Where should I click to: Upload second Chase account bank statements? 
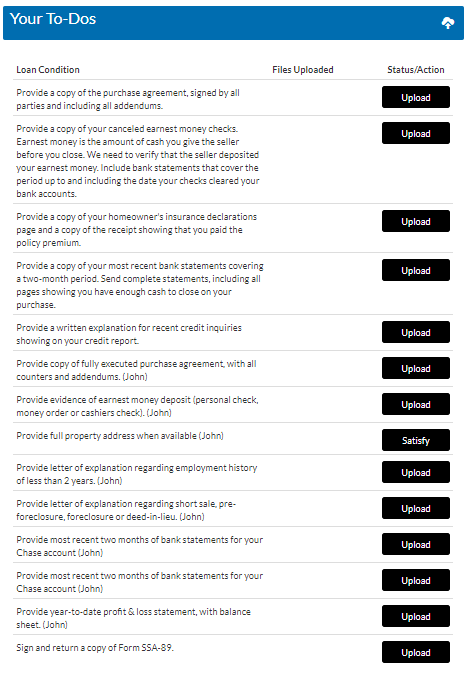pyautogui.click(x=415, y=580)
